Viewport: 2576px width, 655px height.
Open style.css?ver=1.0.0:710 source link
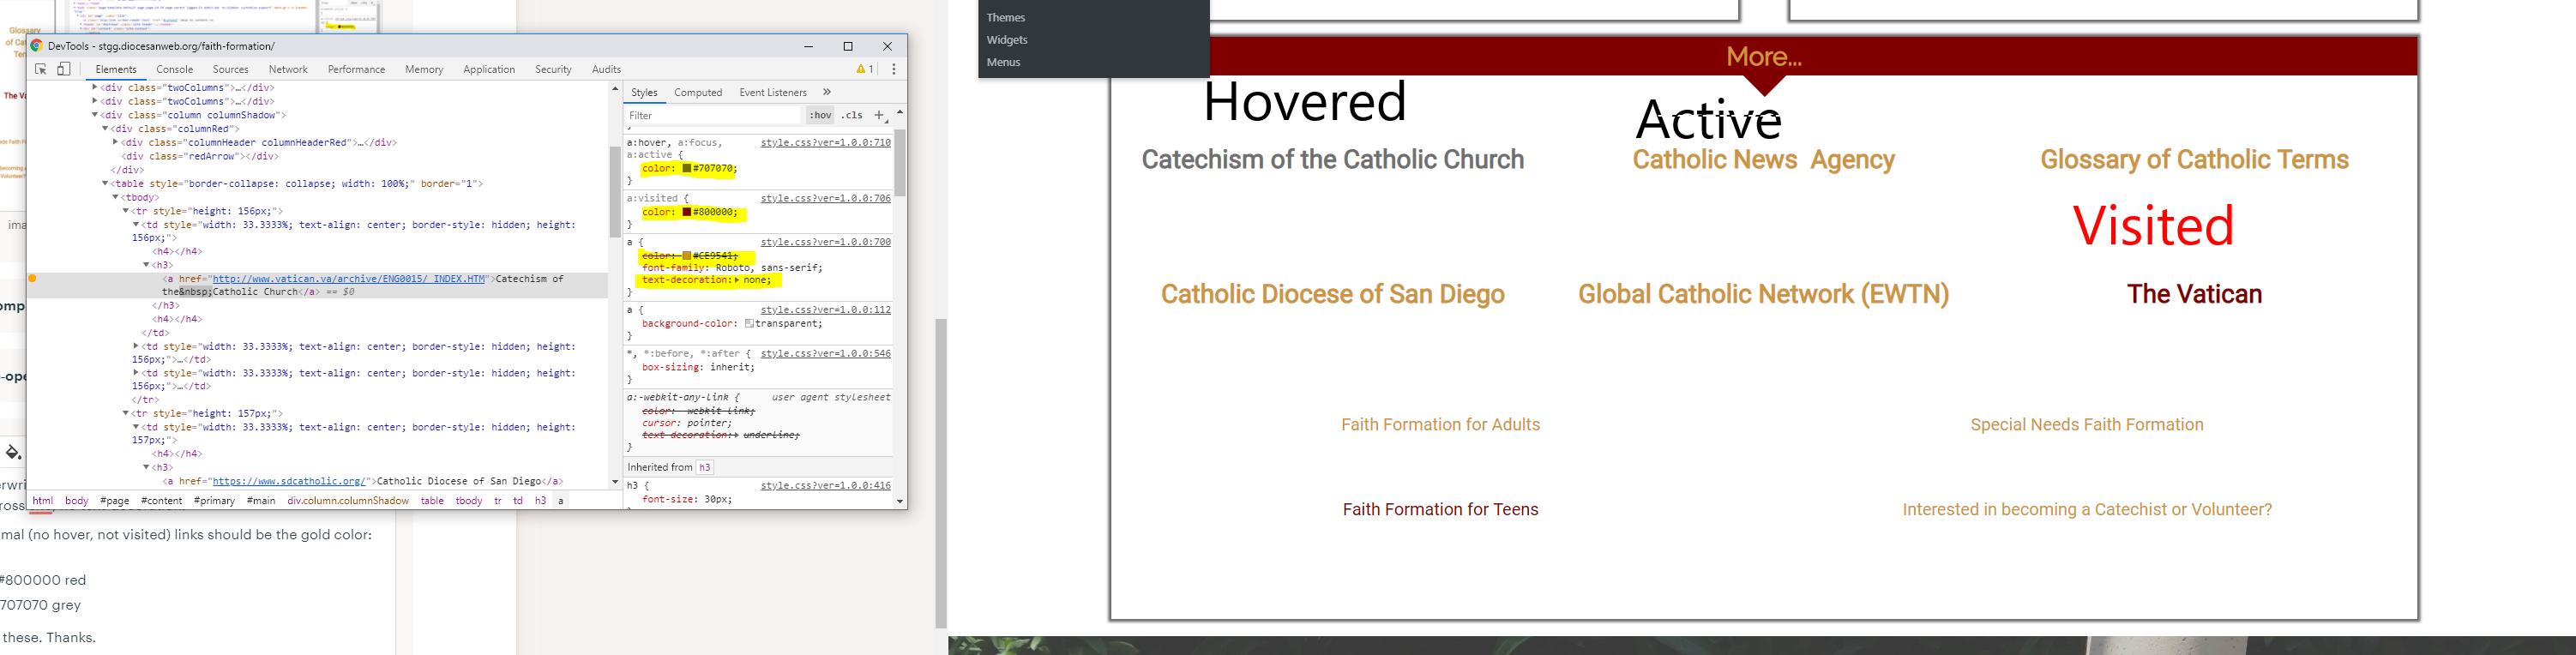pyautogui.click(x=825, y=143)
